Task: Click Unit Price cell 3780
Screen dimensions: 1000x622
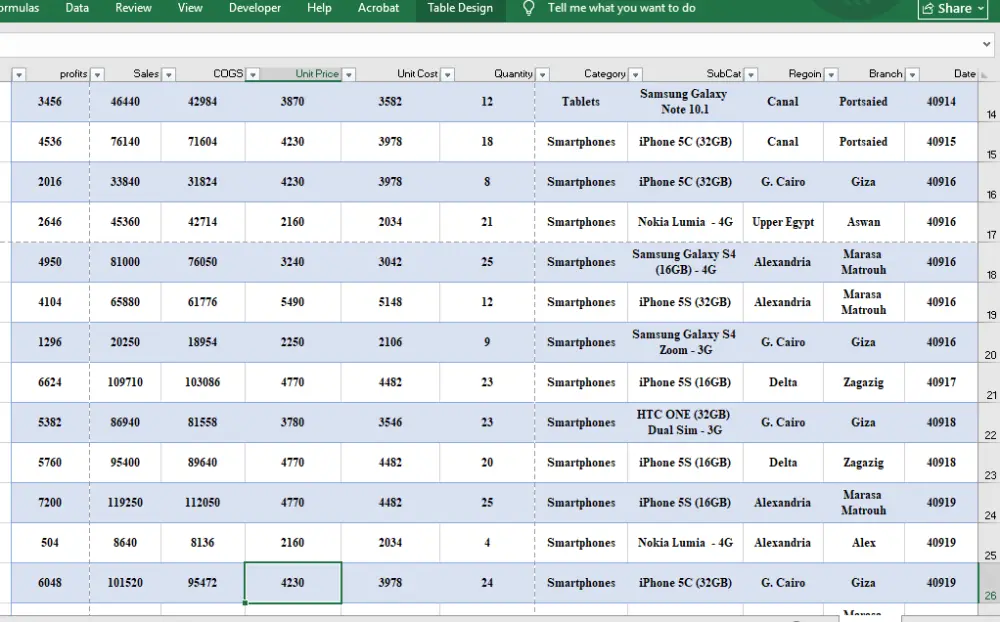Action: pos(293,422)
